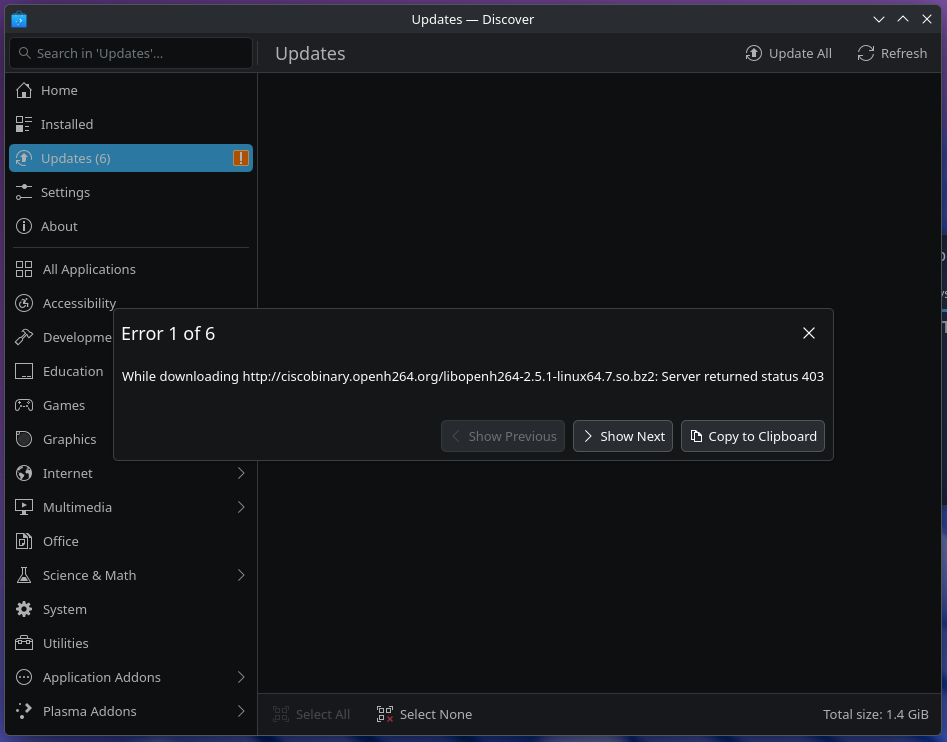Open the About page icon
The width and height of the screenshot is (947, 742).
(x=24, y=226)
